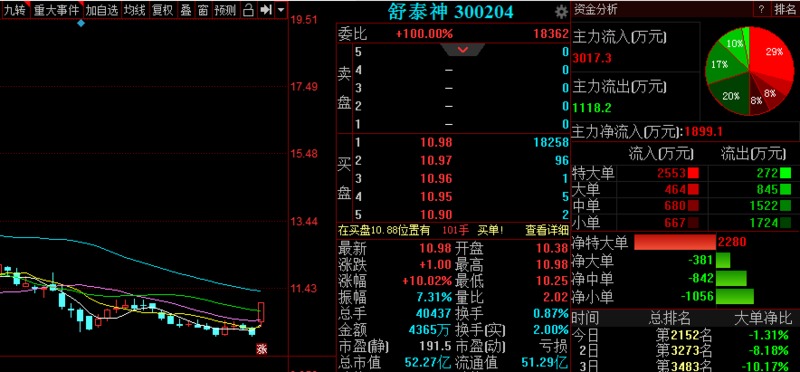Click the 主力流出 value 1118.2
Viewport: 800px width, 372px height.
coord(592,108)
